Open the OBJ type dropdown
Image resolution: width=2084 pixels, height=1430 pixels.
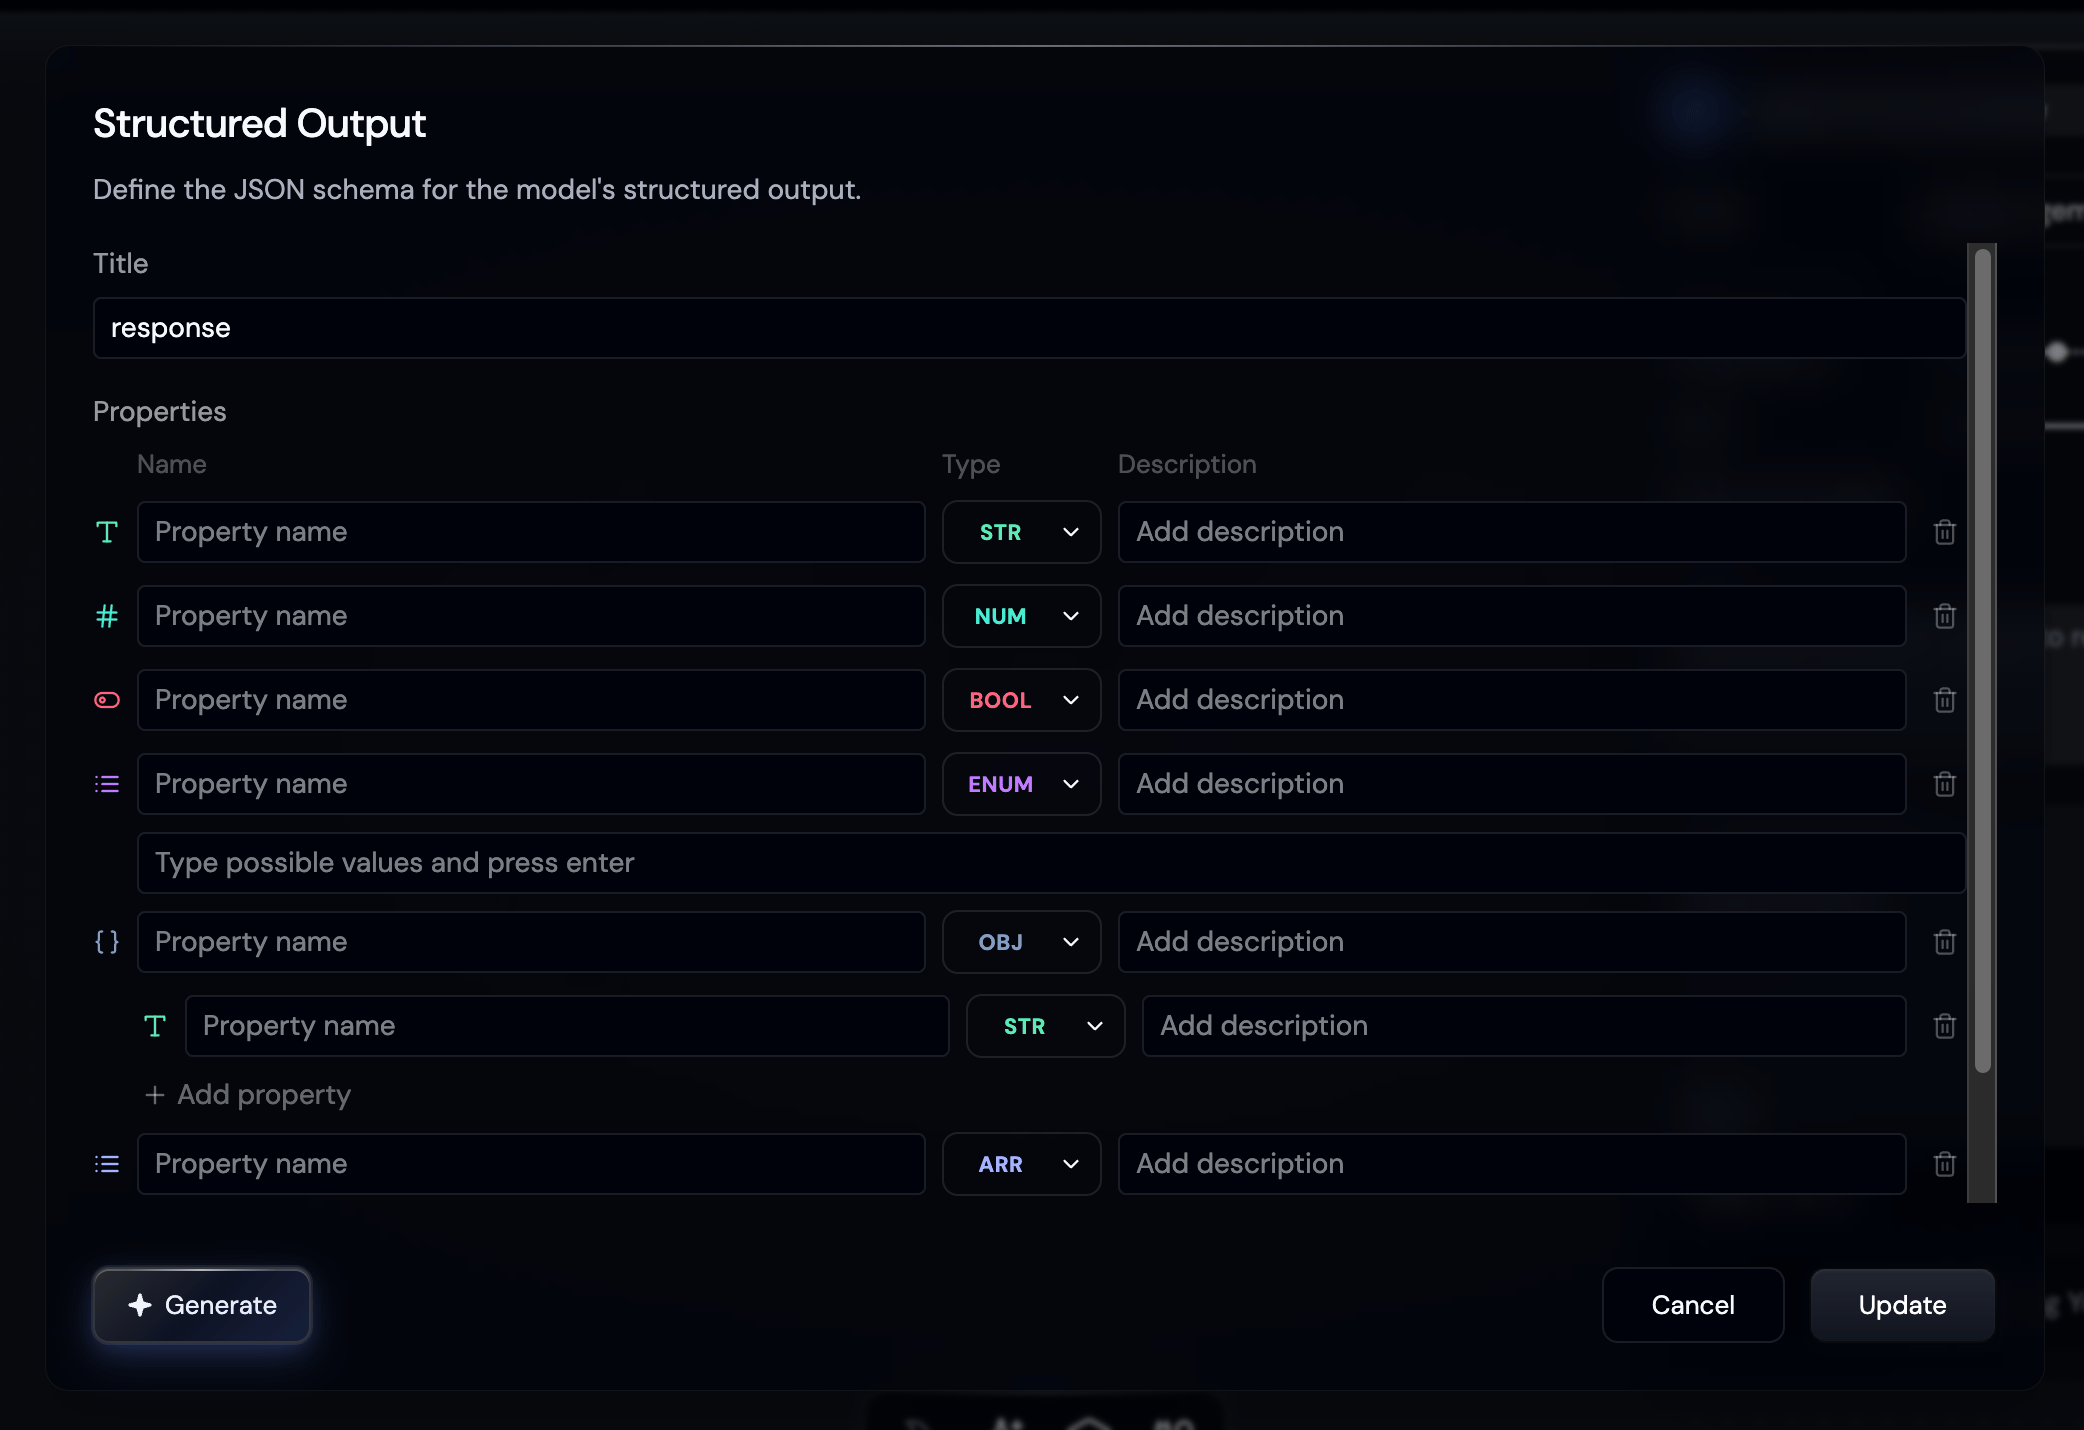(x=1021, y=942)
